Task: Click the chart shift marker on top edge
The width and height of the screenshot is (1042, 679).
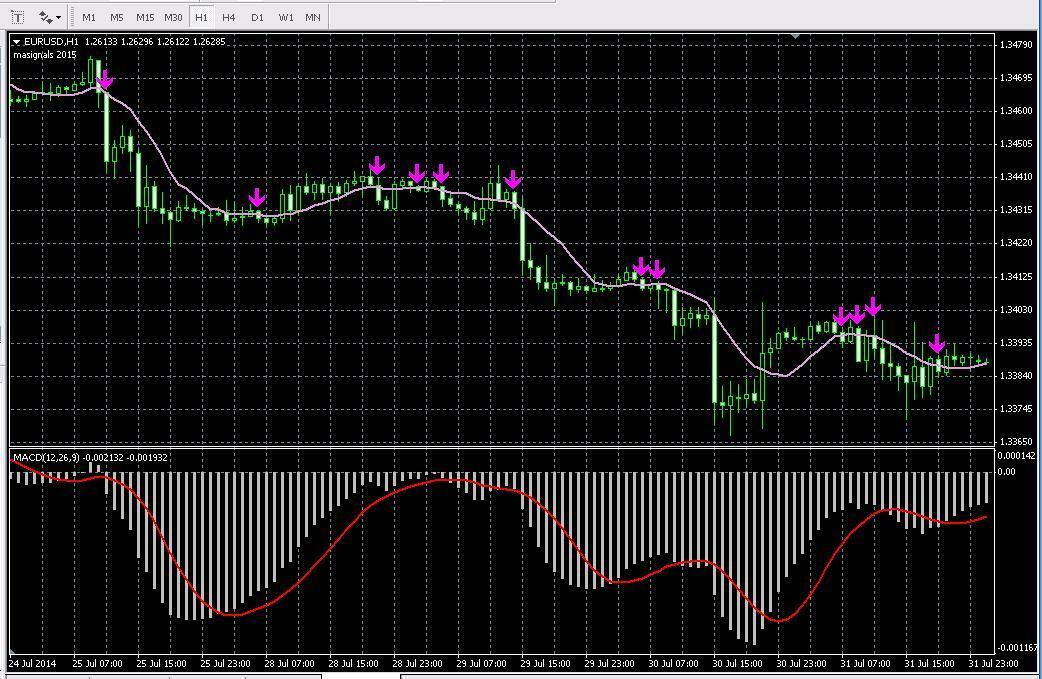Action: 795,36
